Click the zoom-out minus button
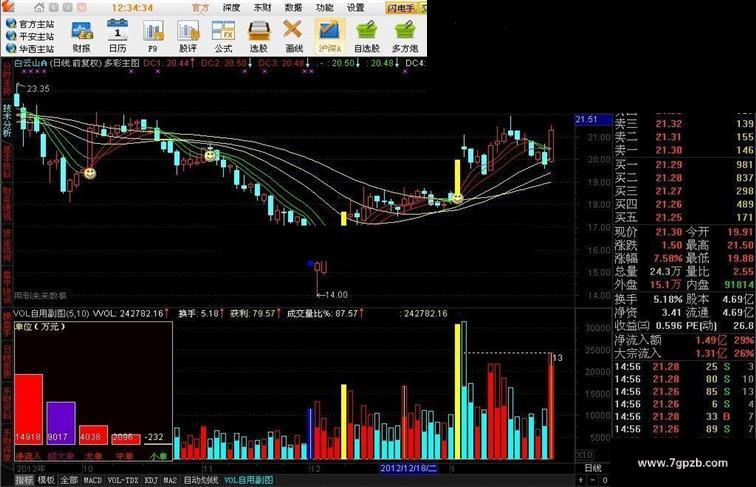This screenshot has width=756, height=487. [x=593, y=480]
